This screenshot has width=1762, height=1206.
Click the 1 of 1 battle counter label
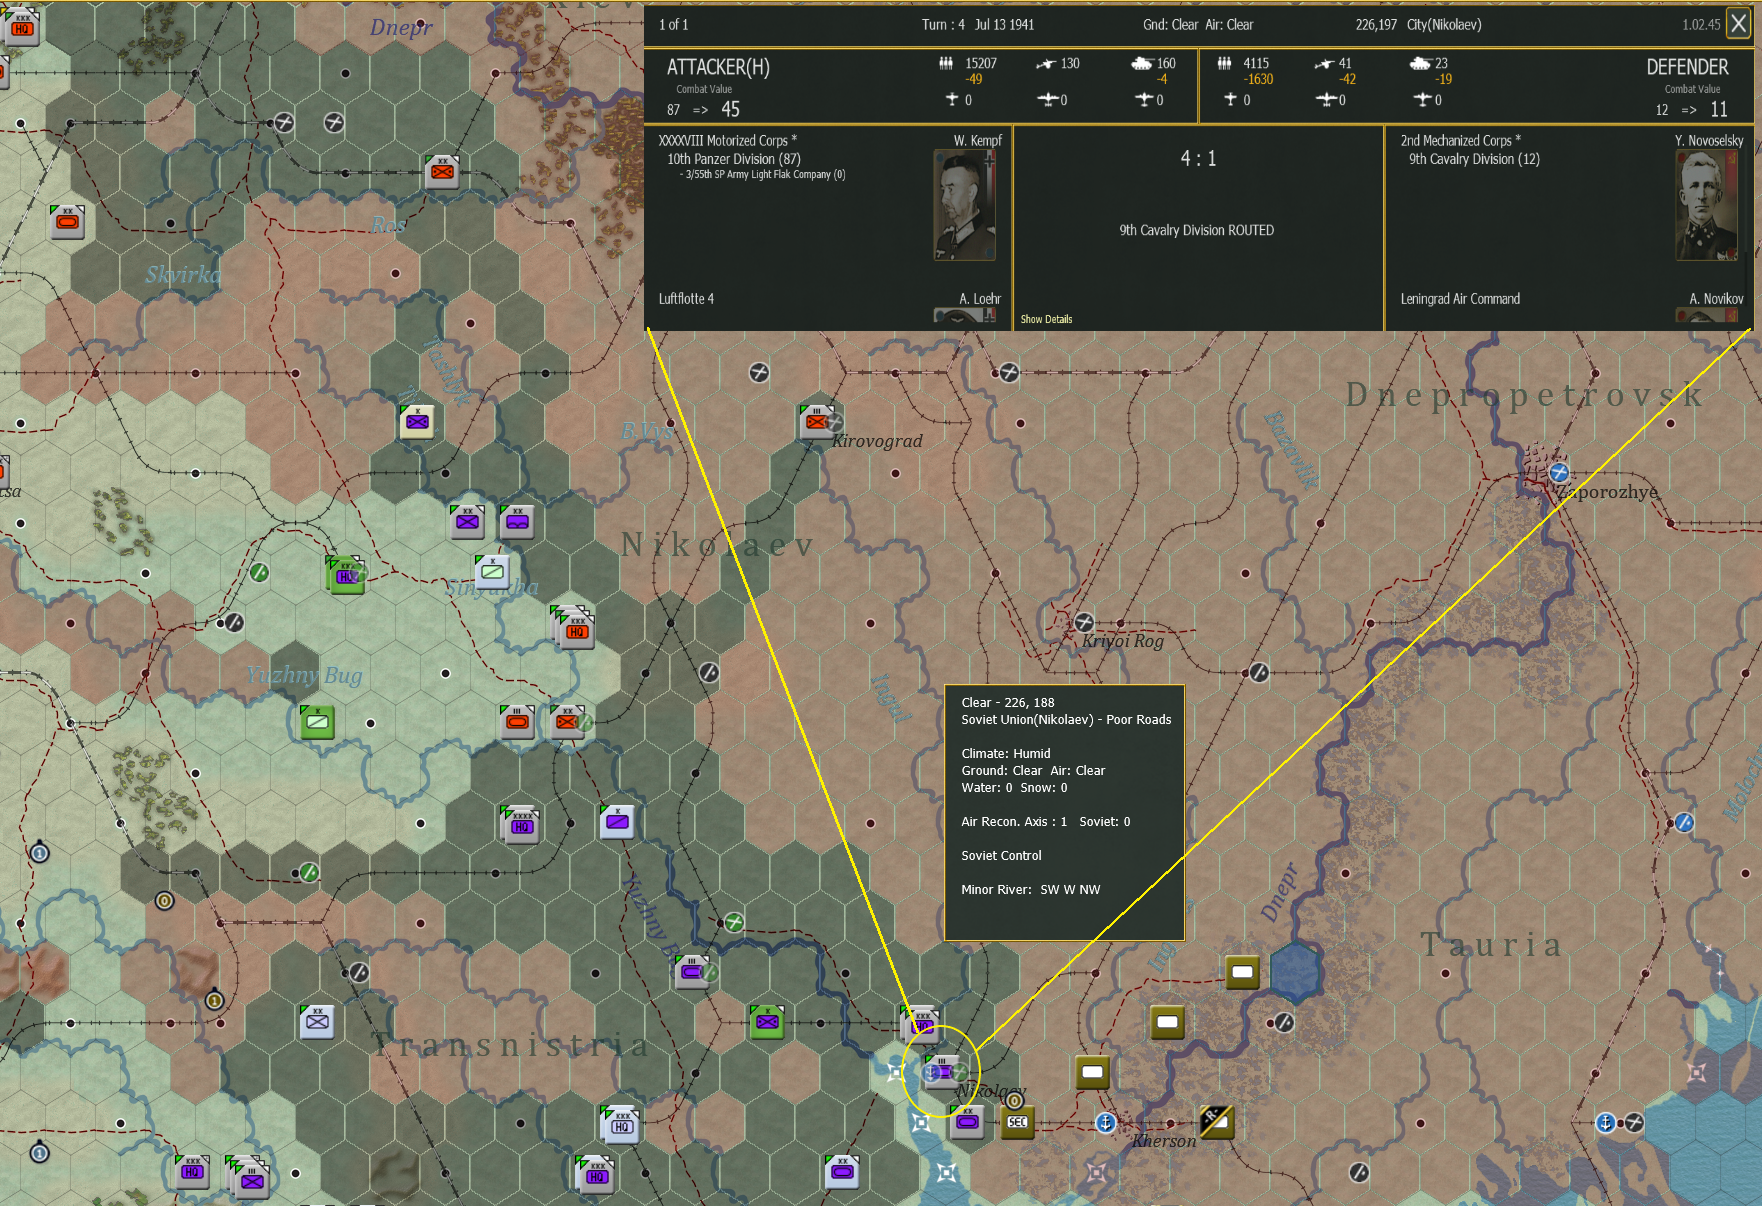(676, 24)
